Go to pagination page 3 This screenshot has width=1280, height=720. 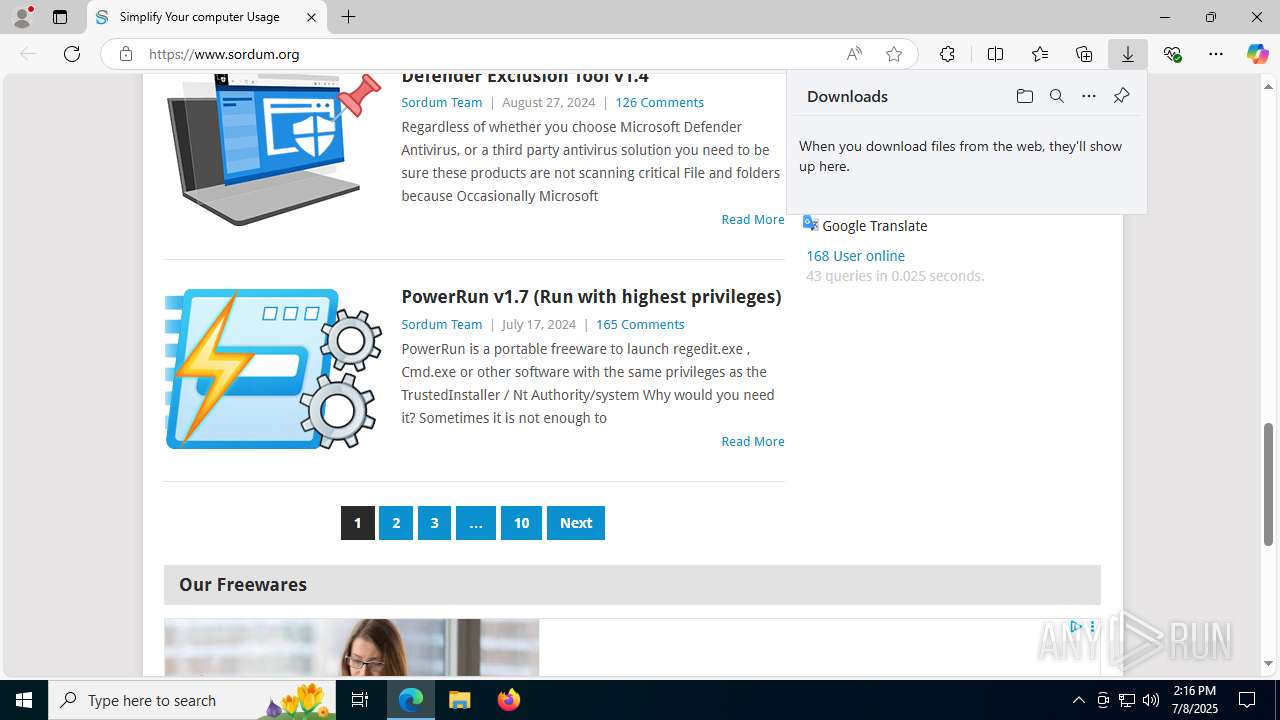pyautogui.click(x=434, y=523)
